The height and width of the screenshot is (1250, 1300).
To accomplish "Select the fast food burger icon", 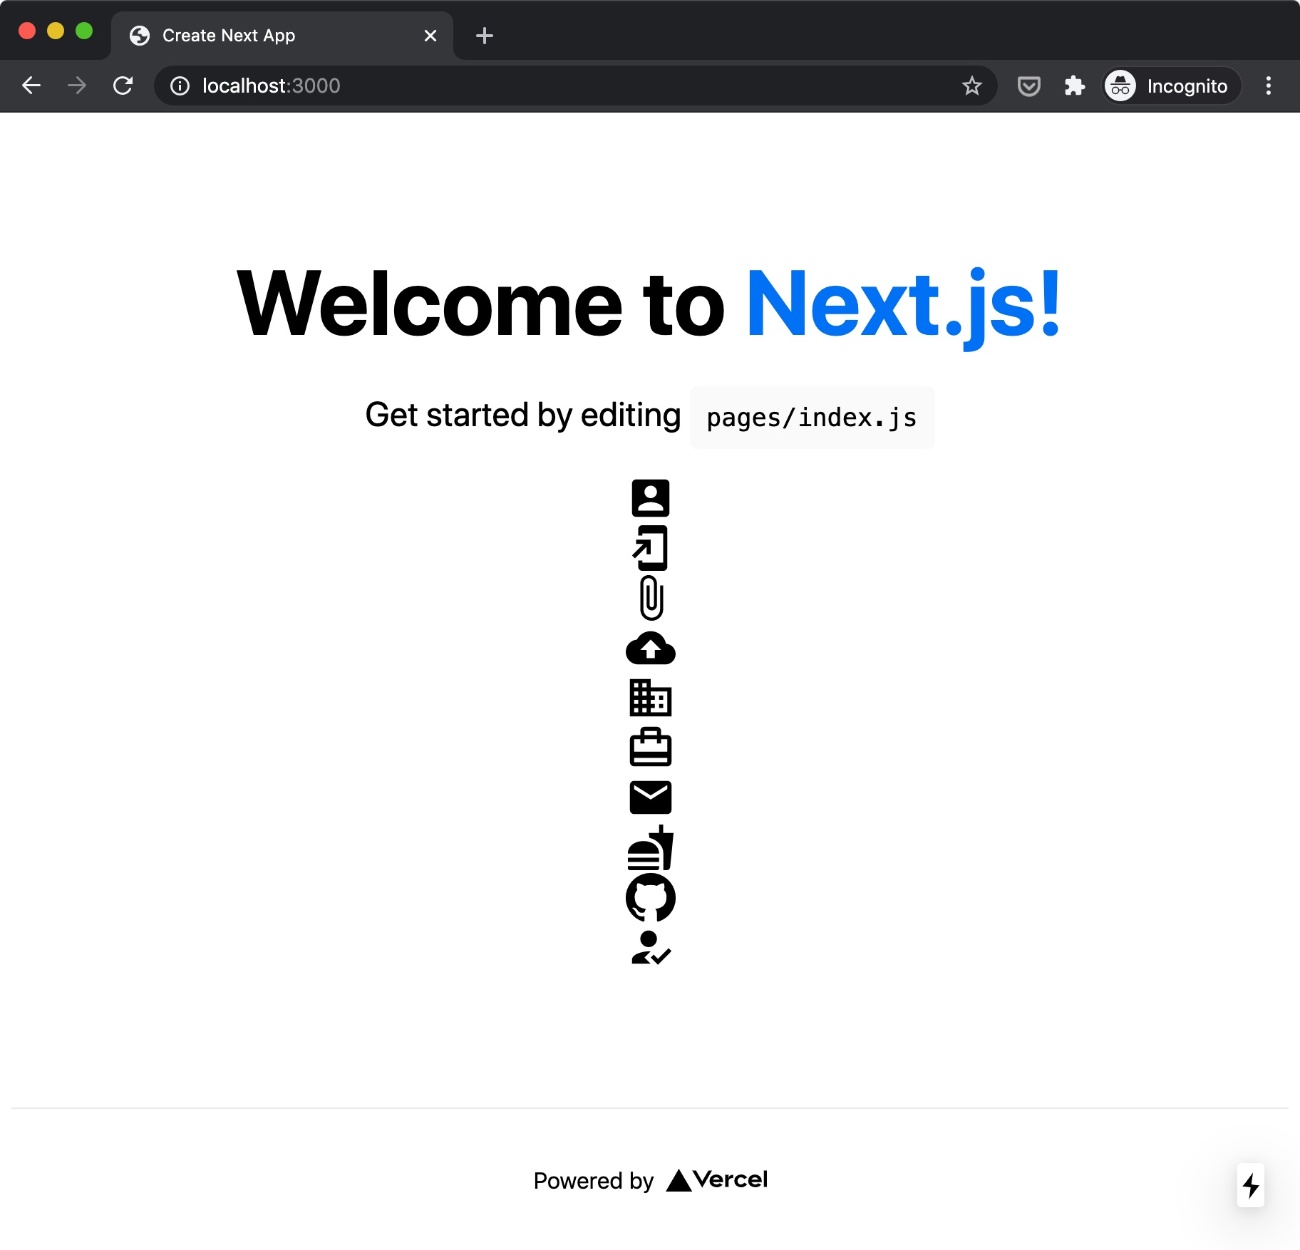I will pyautogui.click(x=650, y=848).
